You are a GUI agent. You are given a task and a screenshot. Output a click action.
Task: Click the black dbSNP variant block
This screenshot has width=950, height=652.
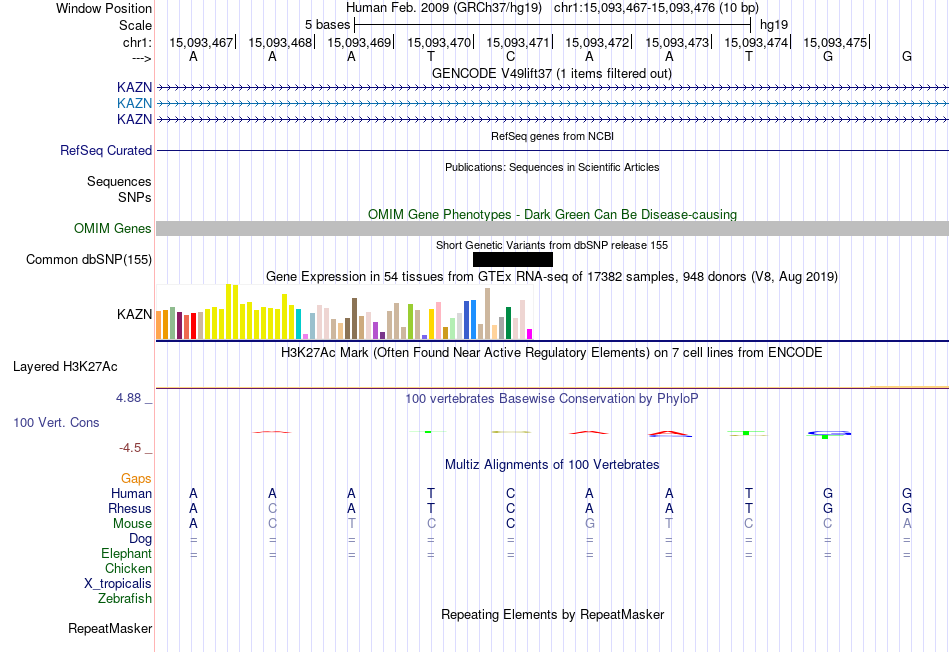[x=513, y=259]
